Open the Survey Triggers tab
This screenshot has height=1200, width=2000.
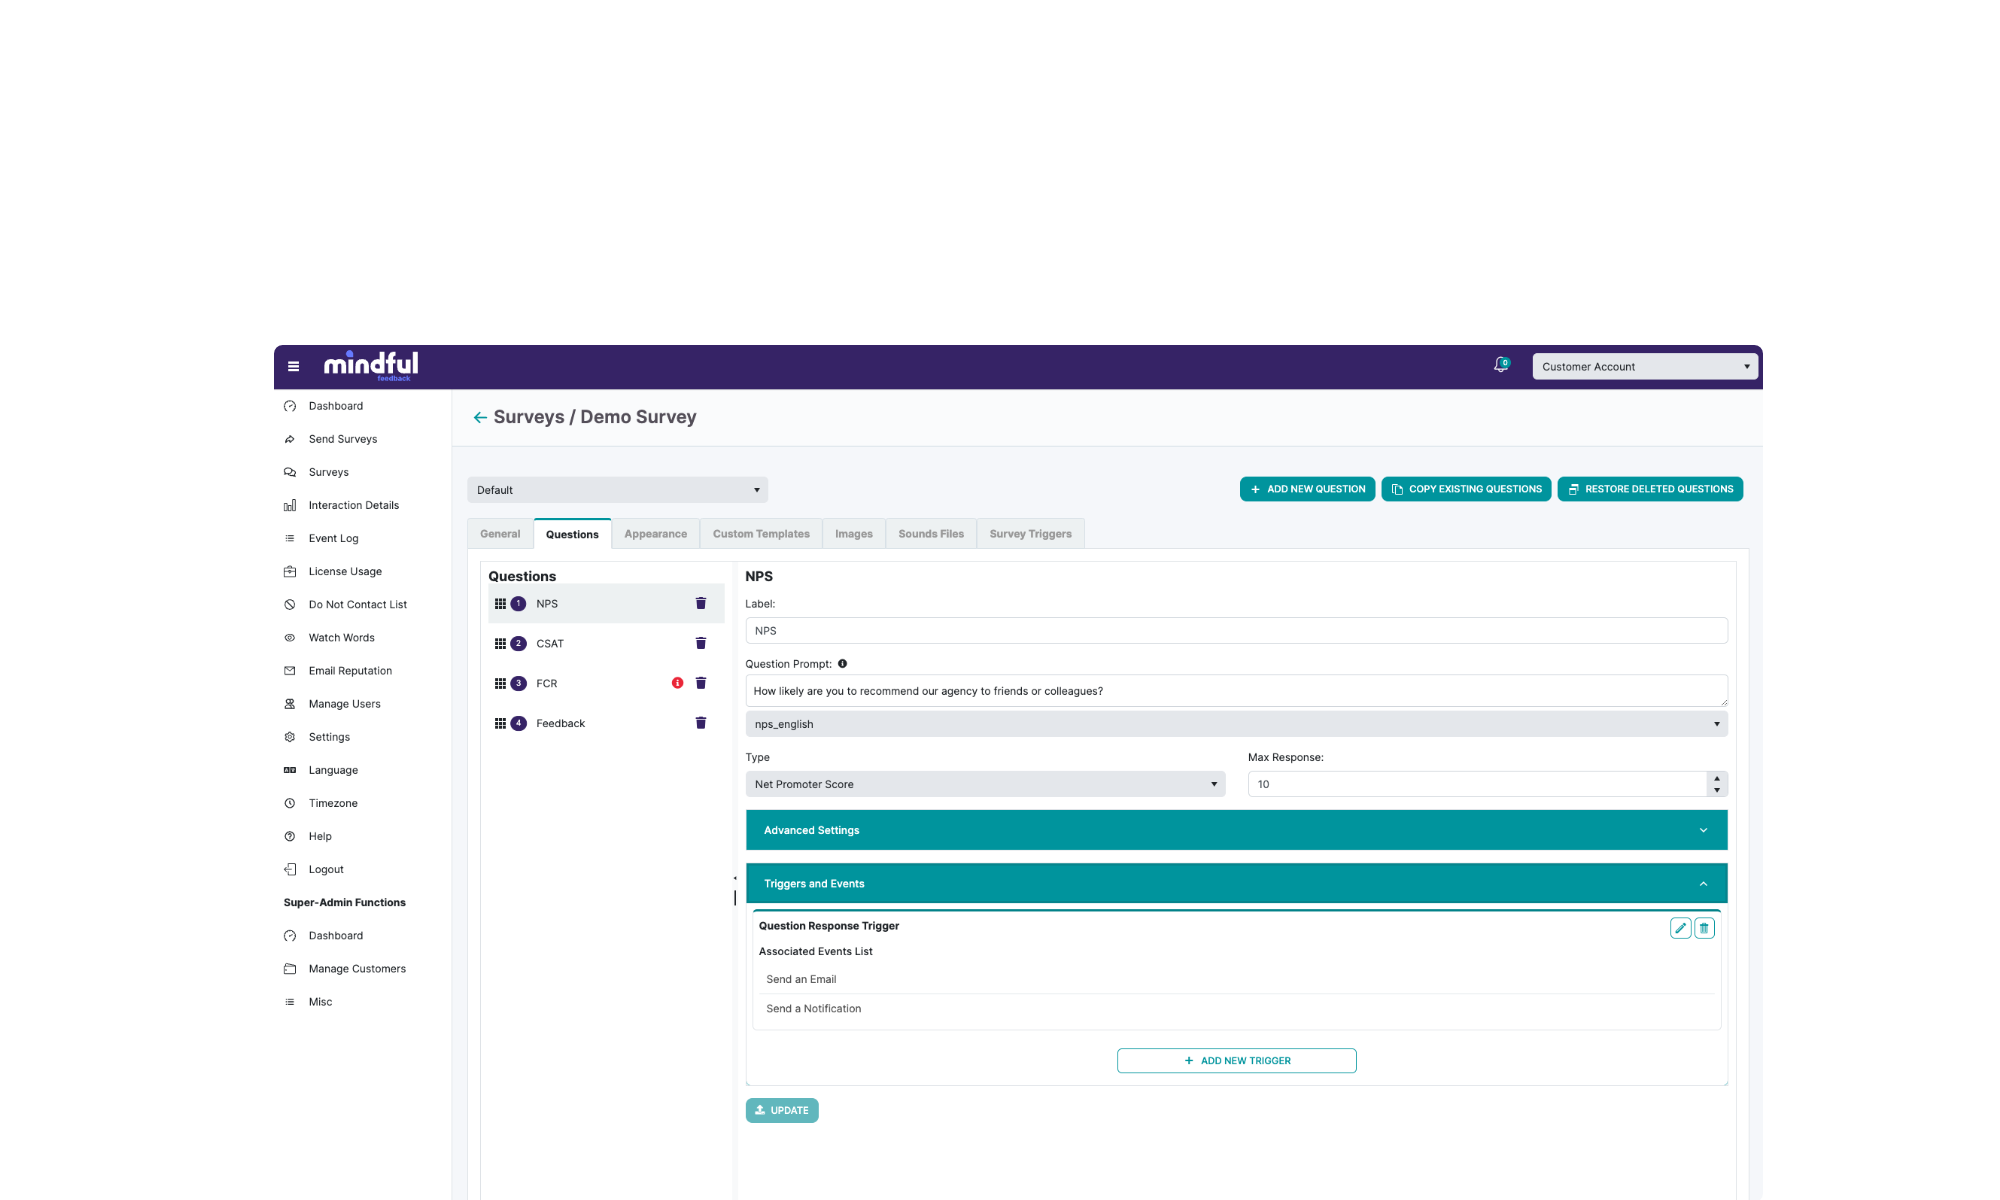(1030, 534)
